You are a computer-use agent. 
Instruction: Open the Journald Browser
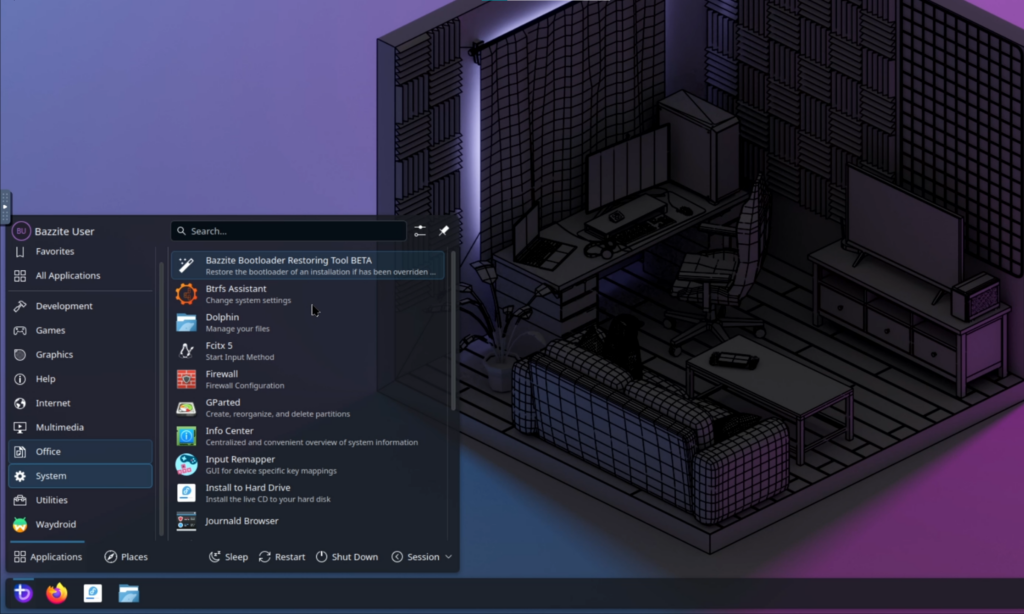point(241,521)
